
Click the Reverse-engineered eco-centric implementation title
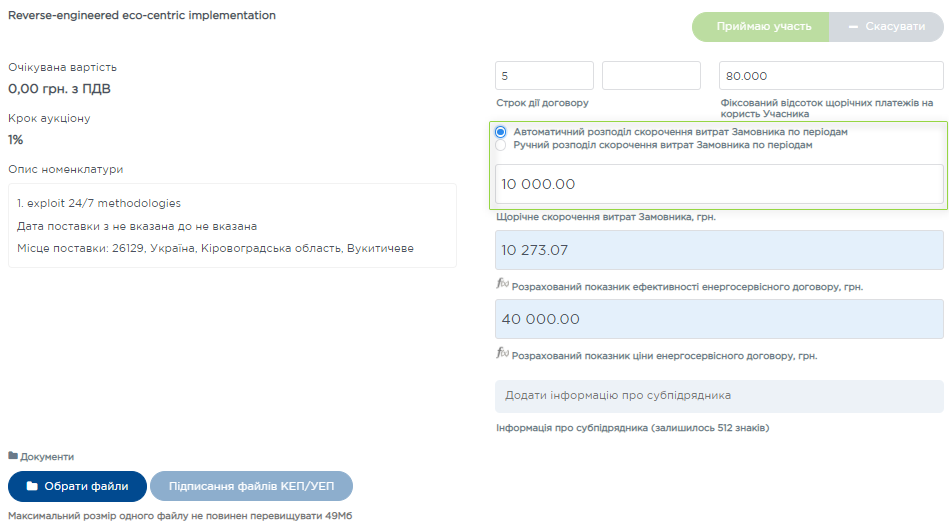pyautogui.click(x=142, y=16)
